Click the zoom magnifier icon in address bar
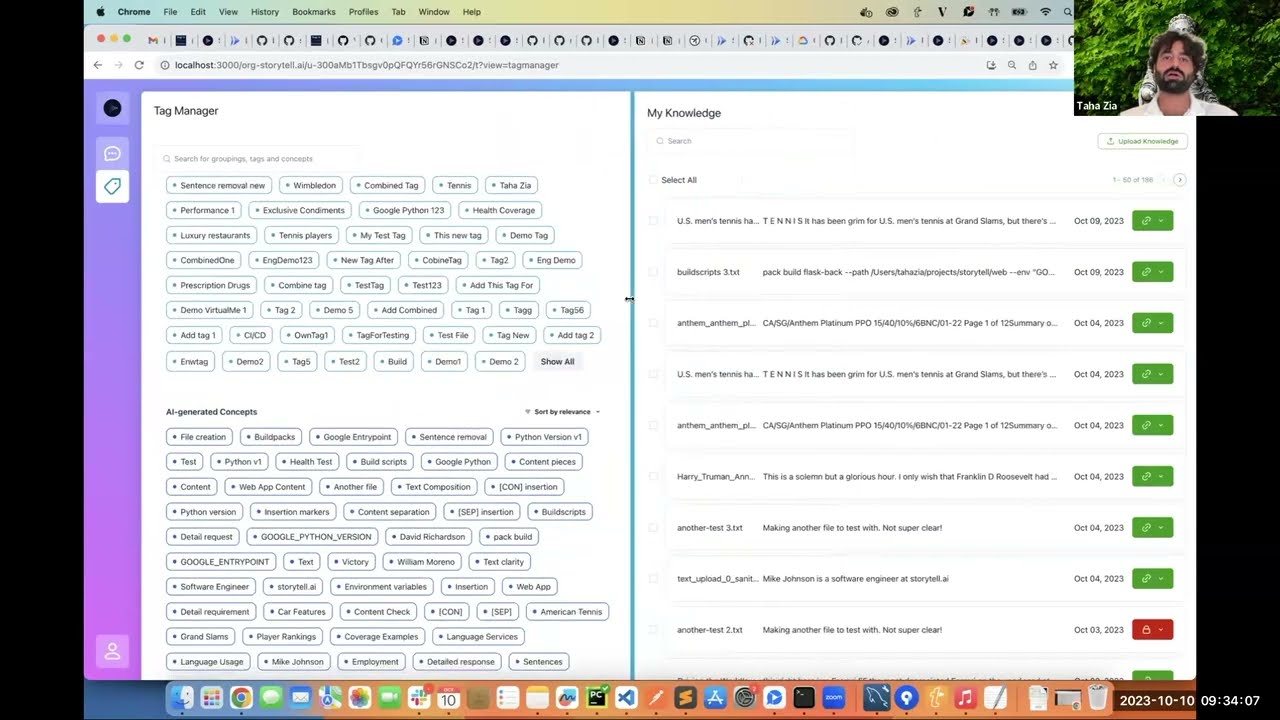The width and height of the screenshot is (1280, 720). point(1011,65)
